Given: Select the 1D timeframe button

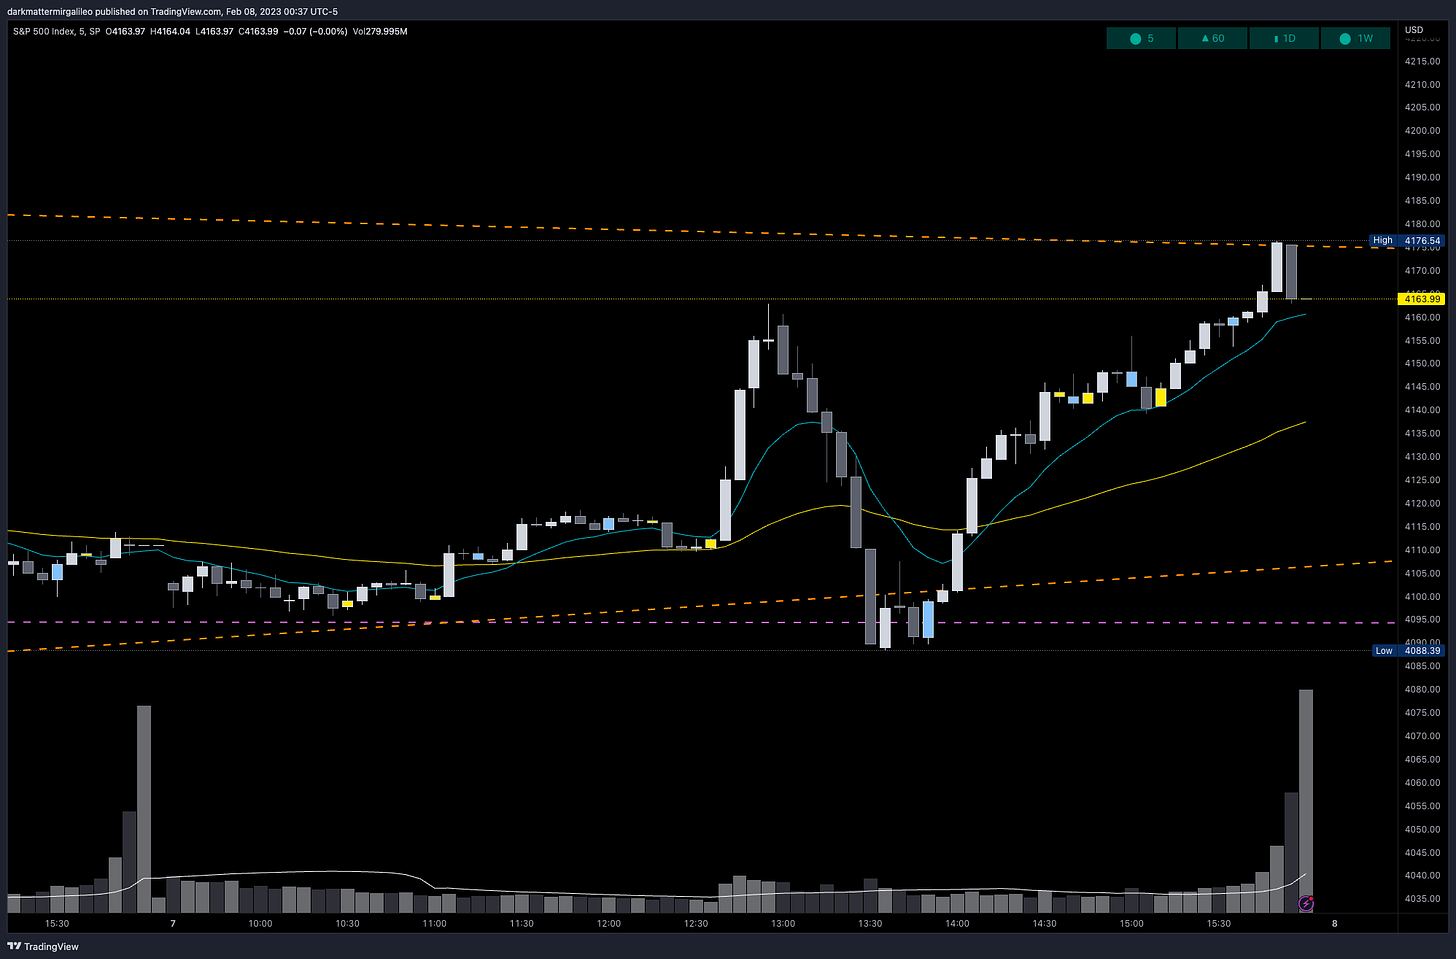Looking at the screenshot, I should (x=1283, y=39).
